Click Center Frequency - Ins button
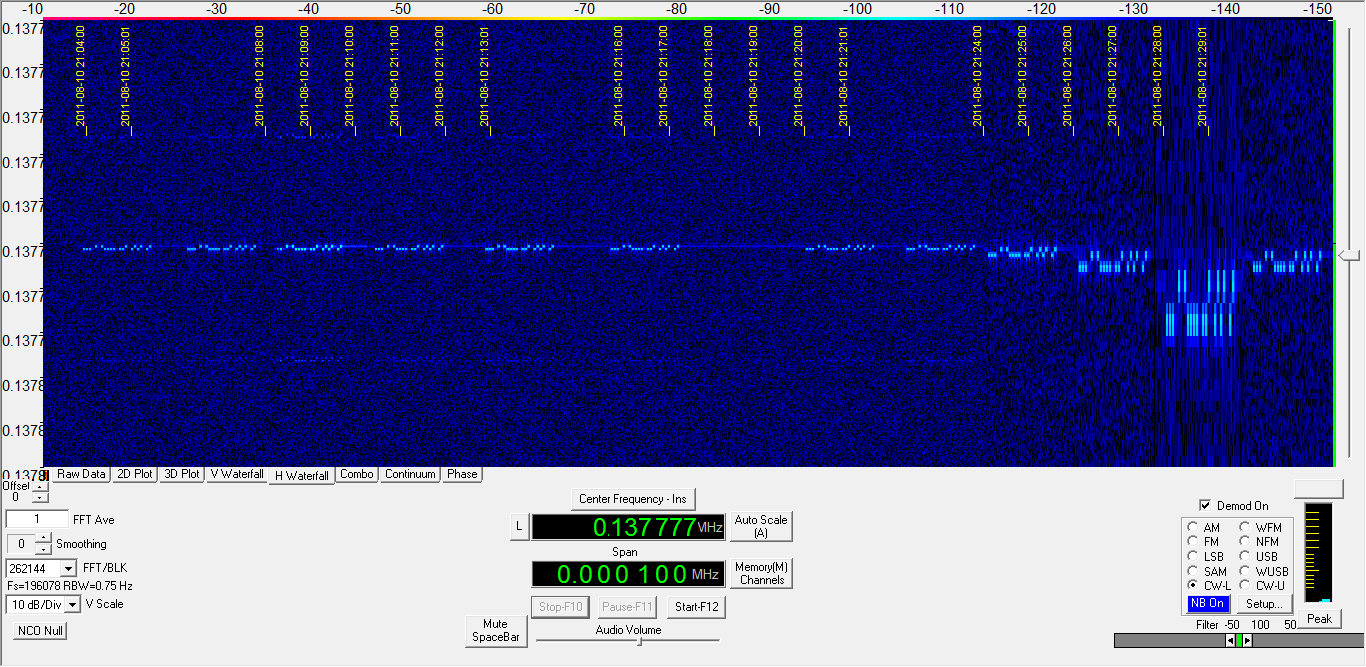This screenshot has width=1366, height=667. click(x=633, y=498)
